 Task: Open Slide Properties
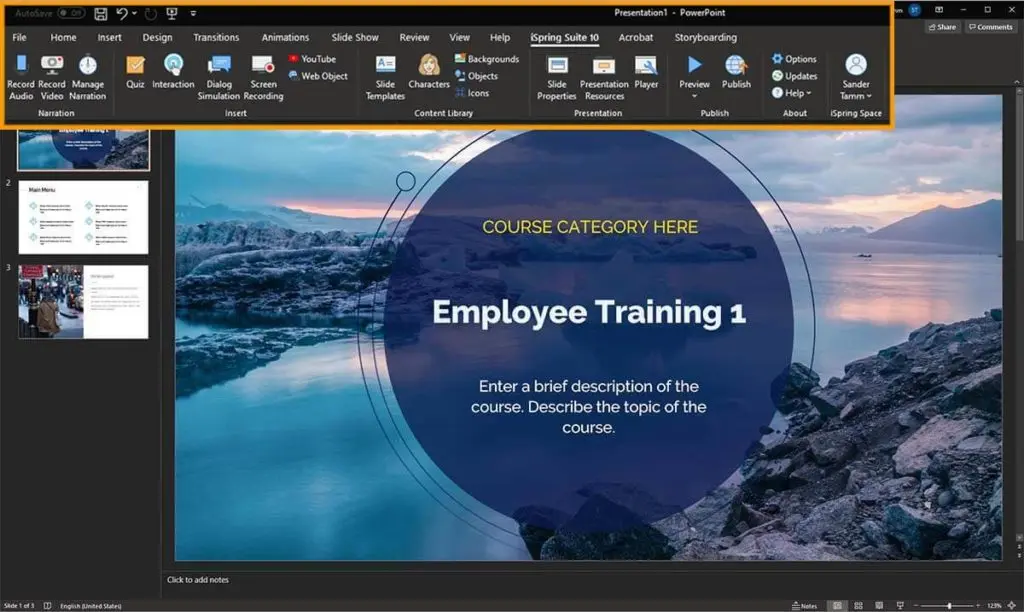(x=556, y=78)
